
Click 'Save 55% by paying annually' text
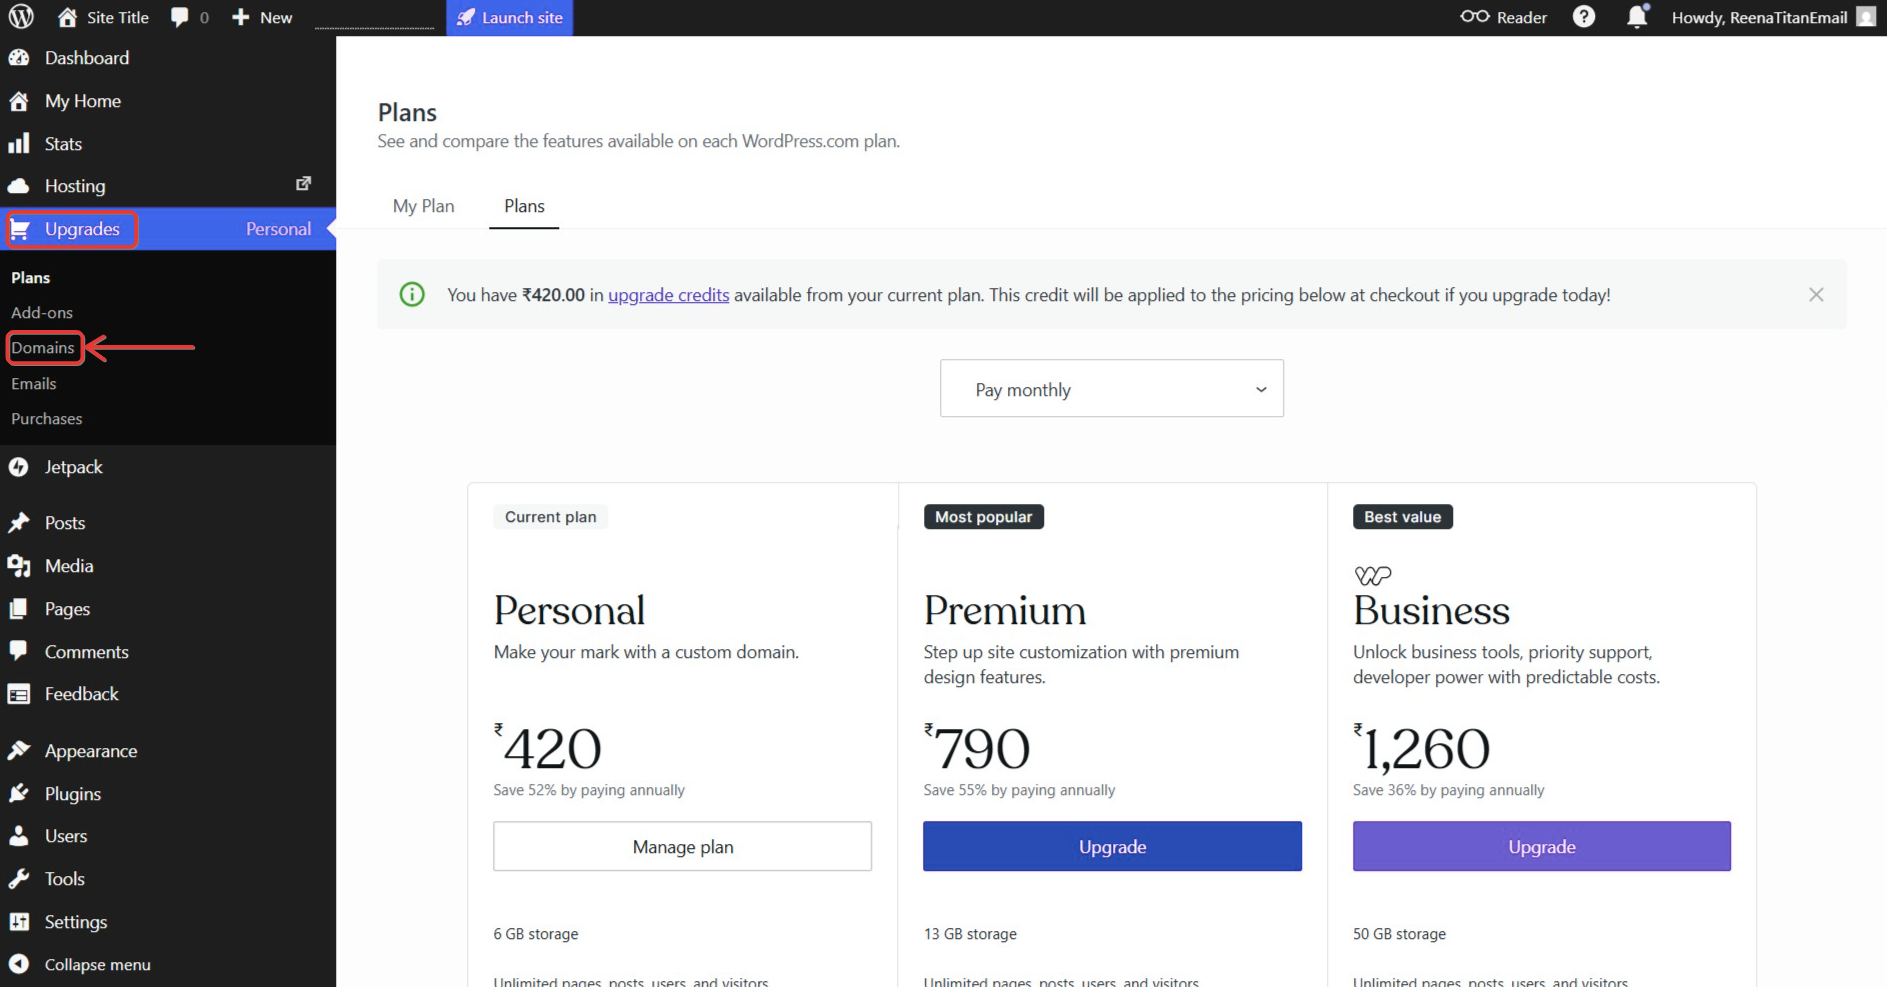pyautogui.click(x=1019, y=790)
